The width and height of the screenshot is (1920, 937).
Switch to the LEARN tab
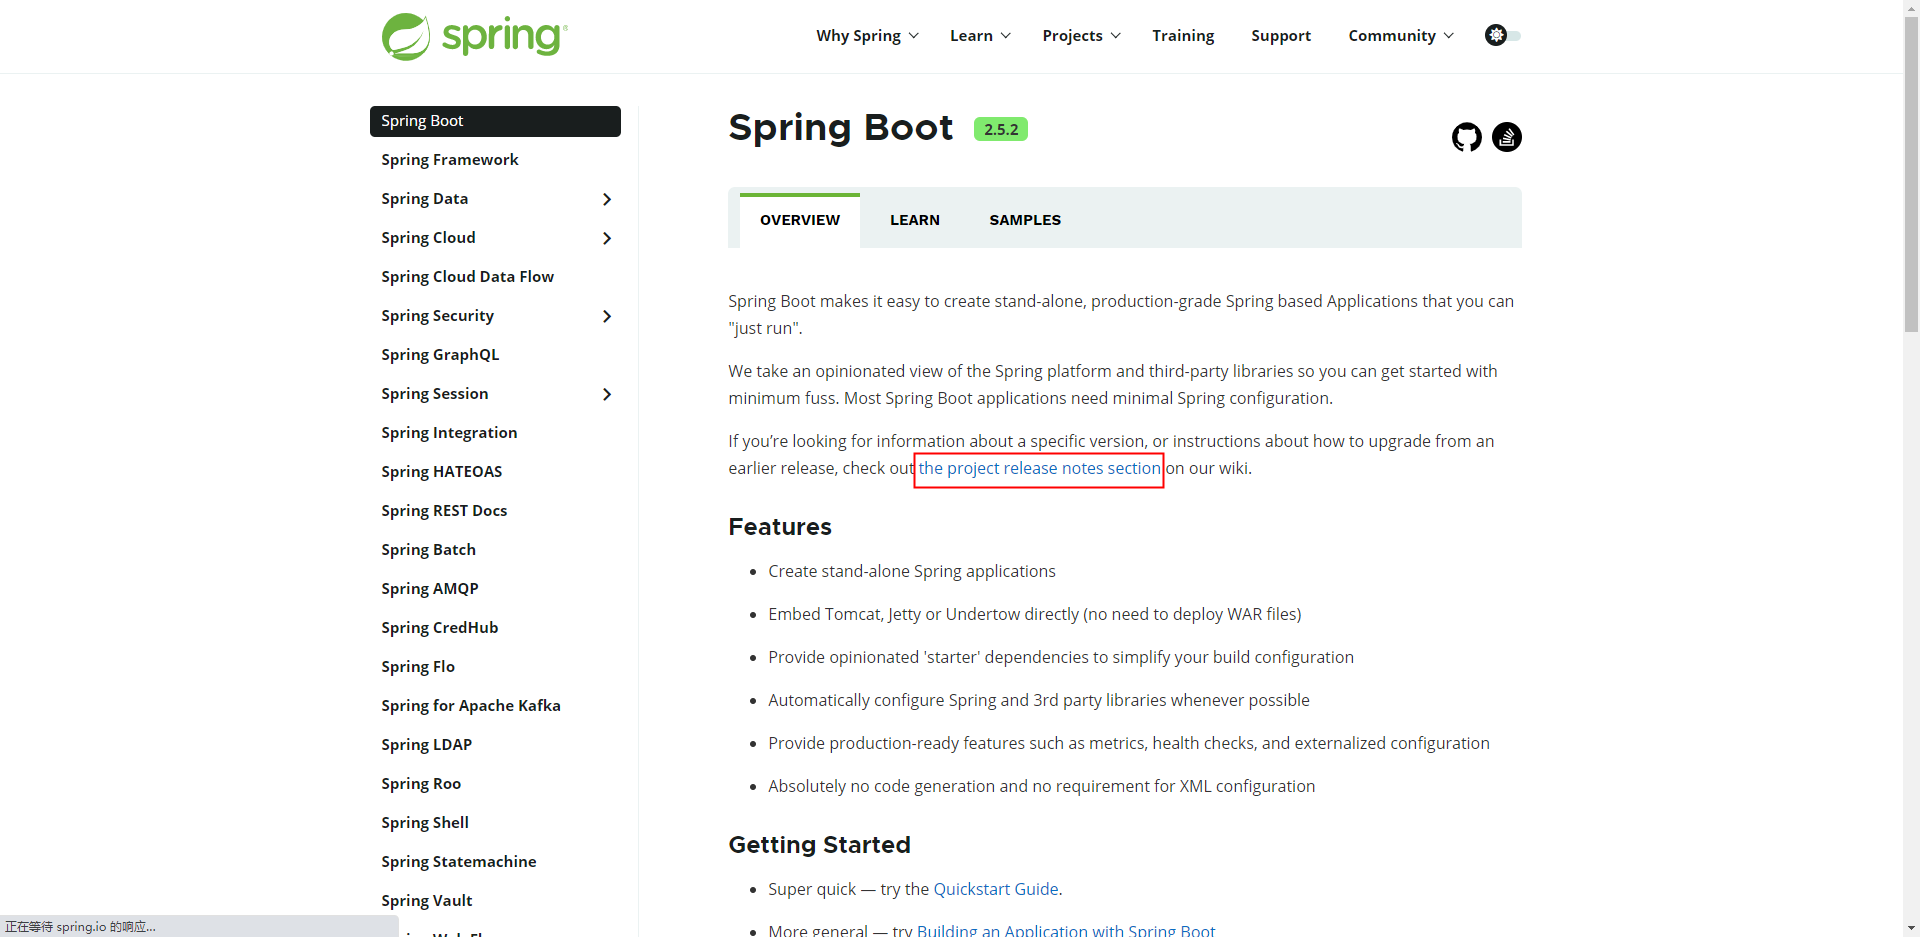point(915,220)
